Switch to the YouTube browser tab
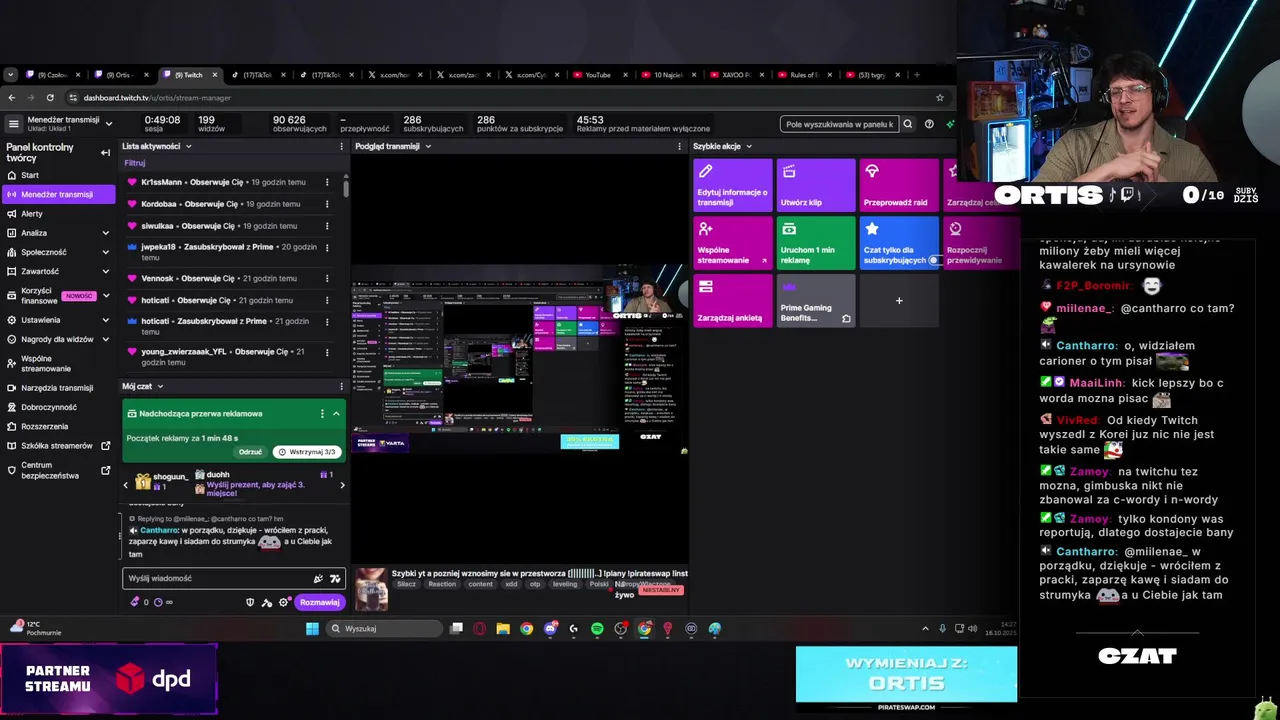This screenshot has width=1280, height=720. click(598, 75)
